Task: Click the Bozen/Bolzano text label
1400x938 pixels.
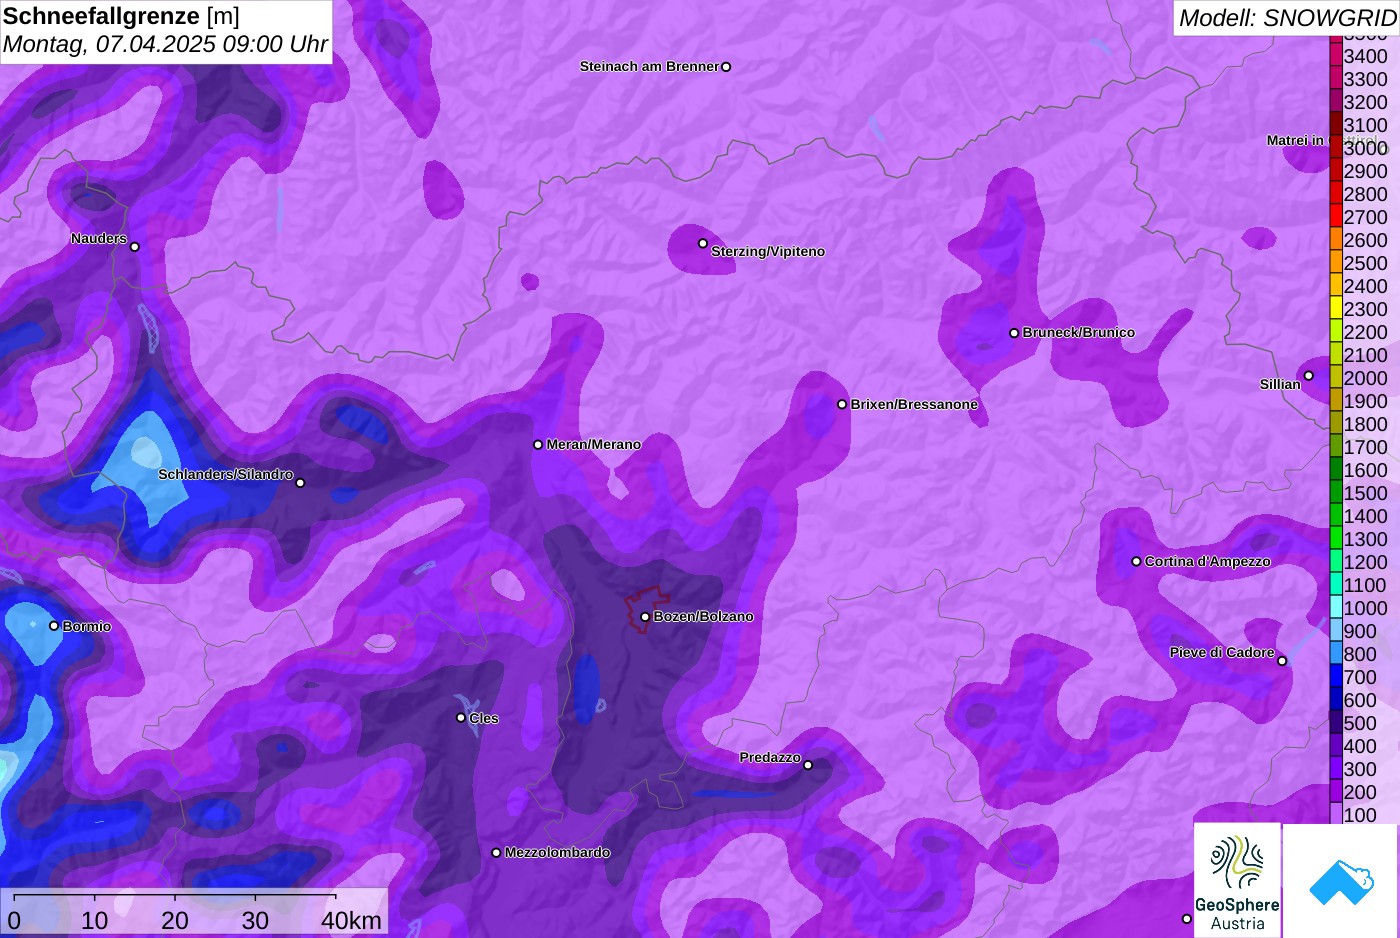Action: pos(704,617)
